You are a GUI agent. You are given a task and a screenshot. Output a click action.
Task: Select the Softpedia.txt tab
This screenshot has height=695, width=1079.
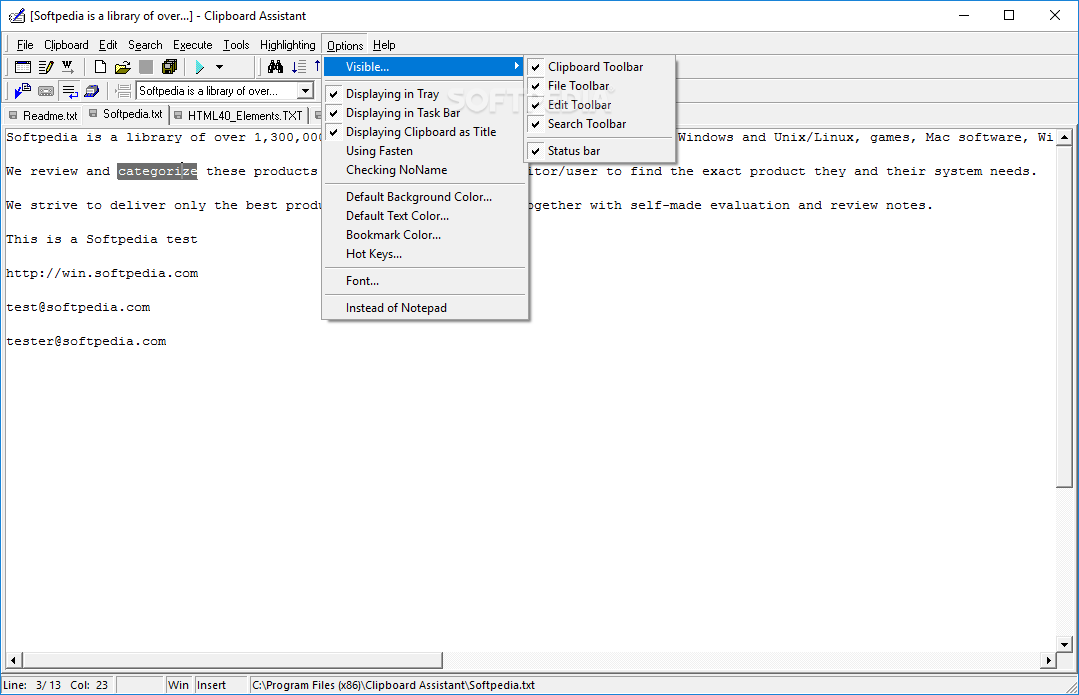click(x=127, y=114)
